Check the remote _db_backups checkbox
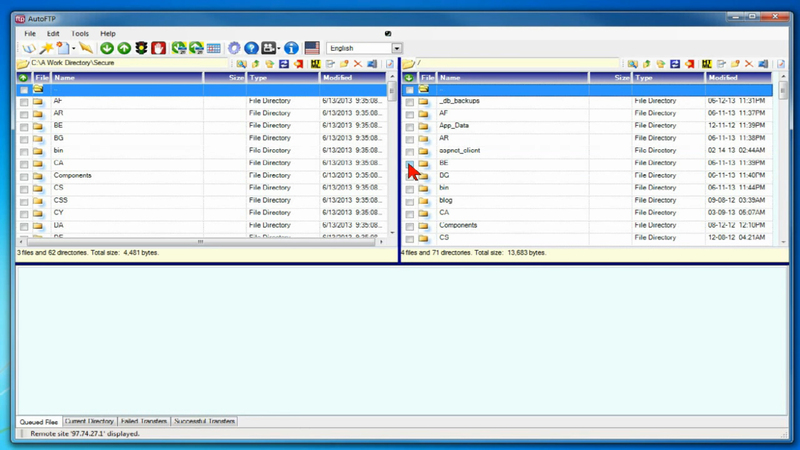Screen dimensions: 800x450 pos(410,102)
